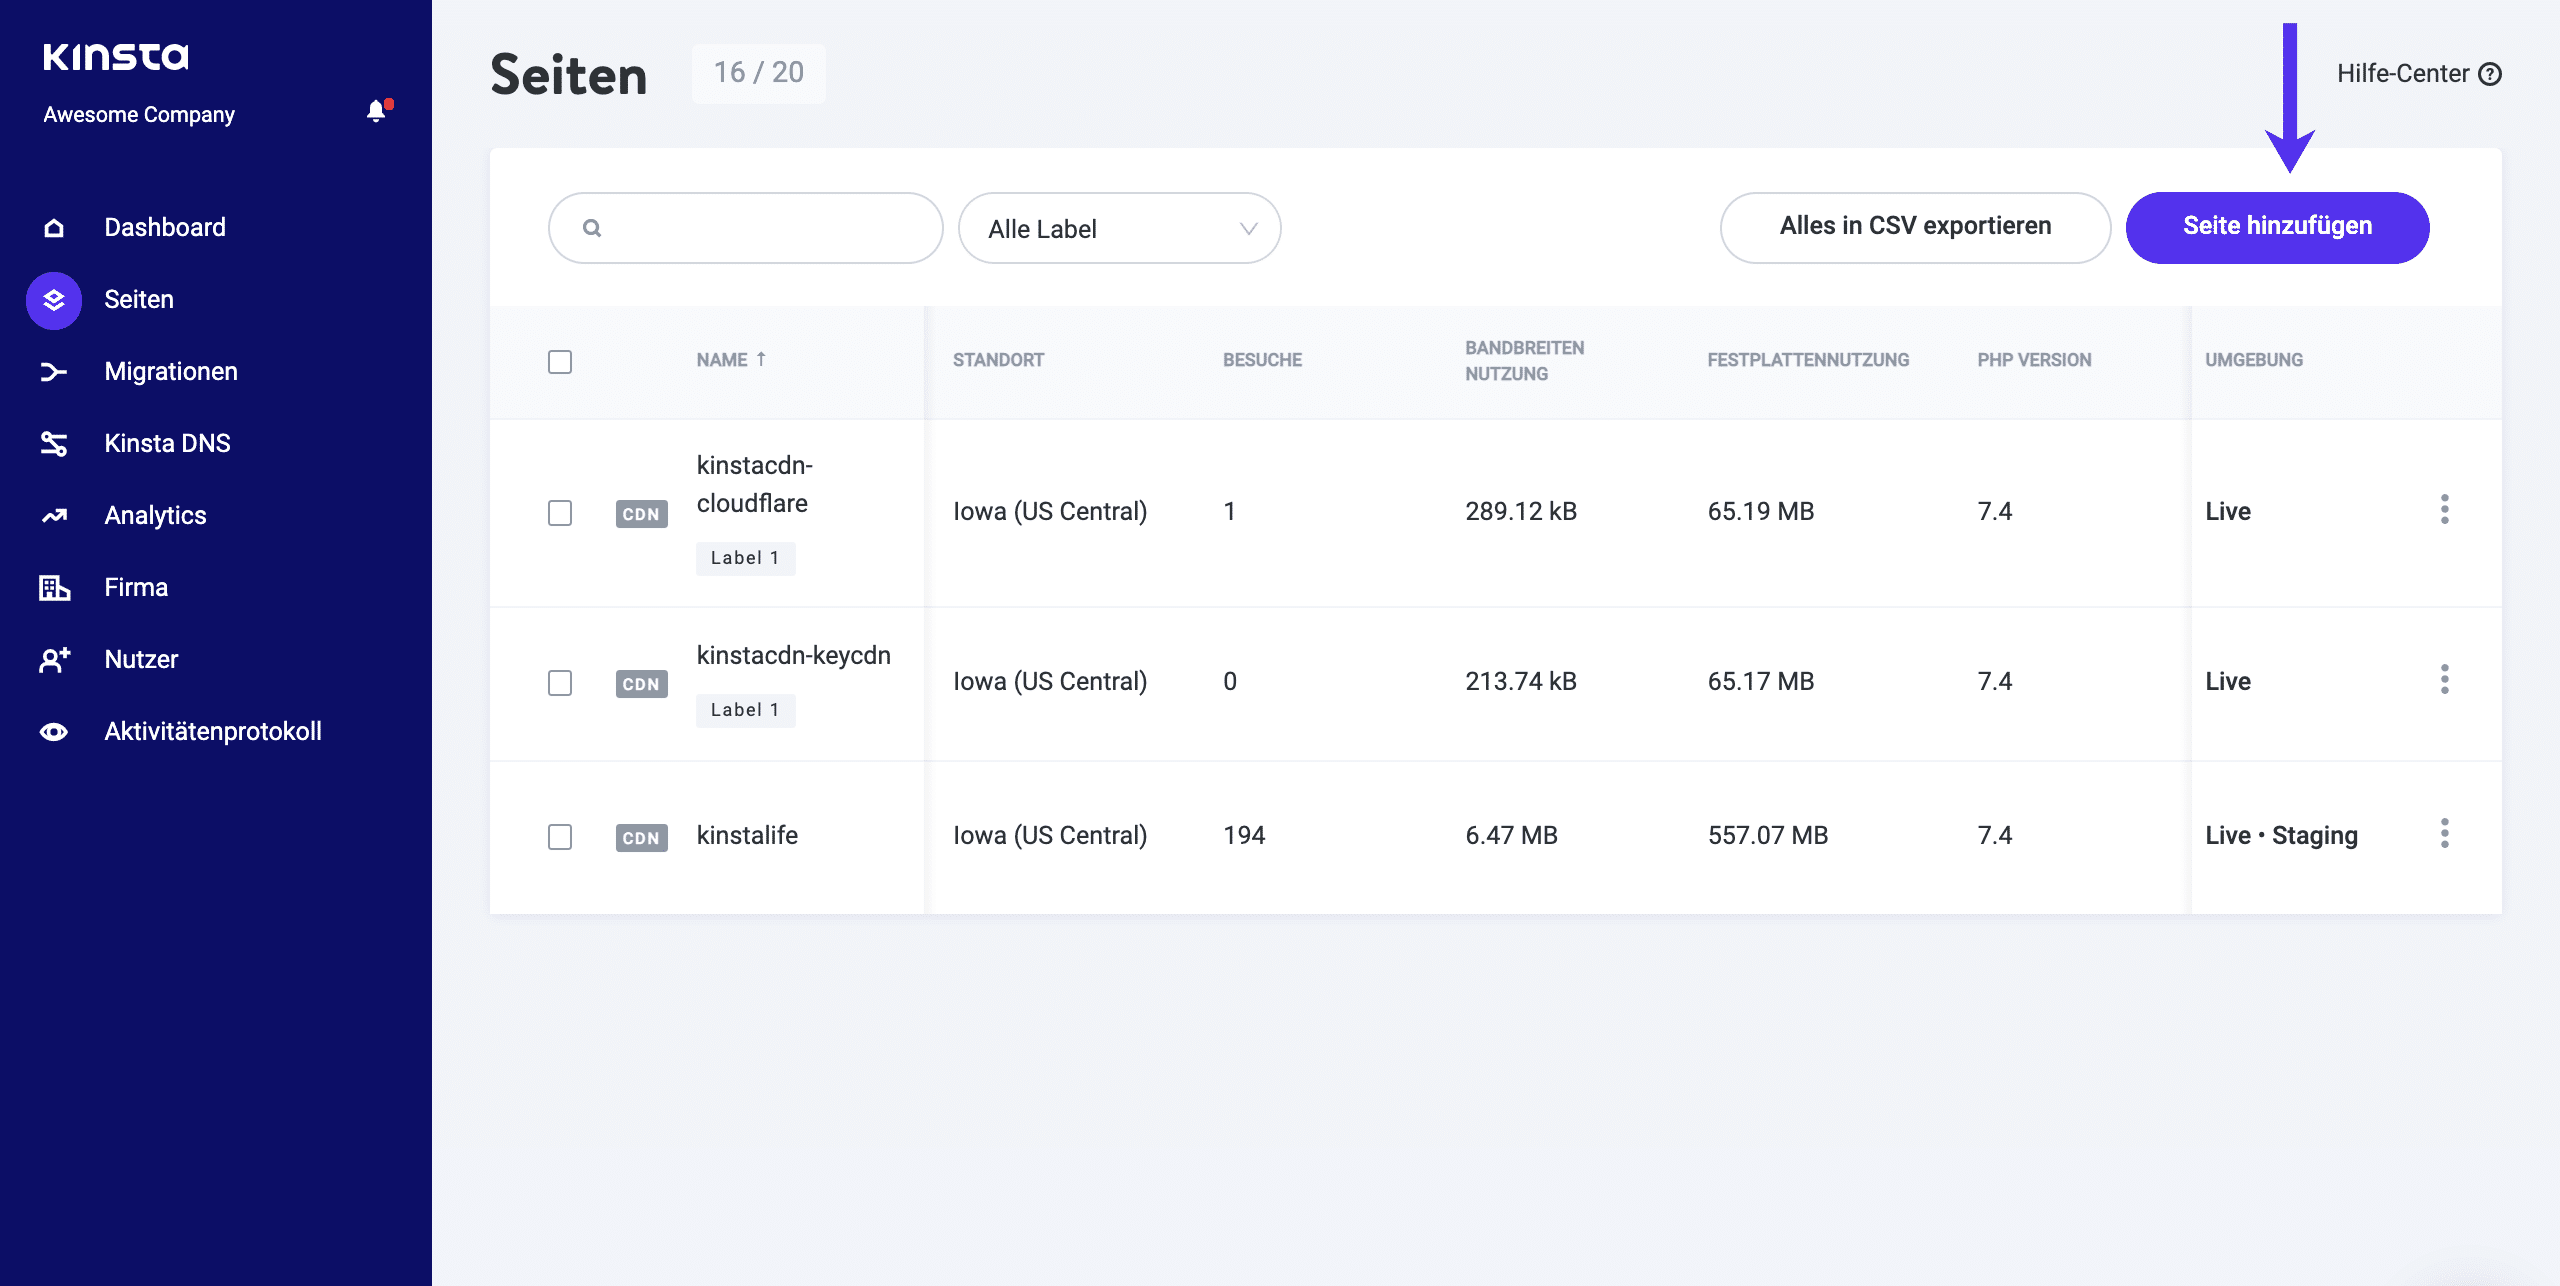Viewport: 2560px width, 1286px height.
Task: Open options menu for kinstacdn-cloudflare row
Action: (2445, 510)
